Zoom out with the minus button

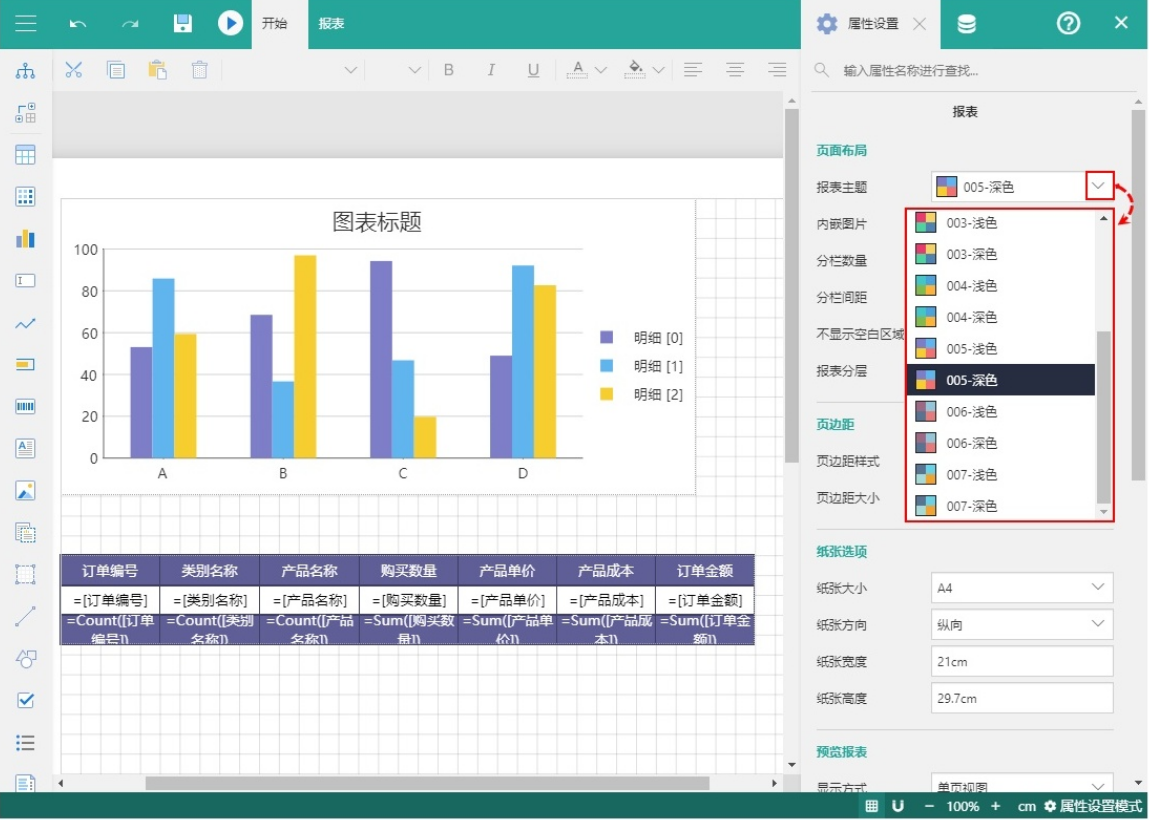point(929,806)
